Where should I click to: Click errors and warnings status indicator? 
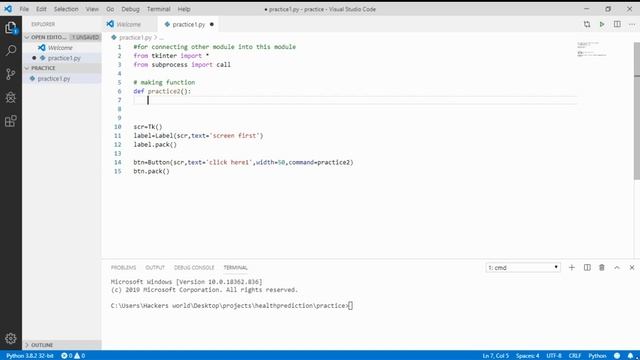tap(73, 356)
